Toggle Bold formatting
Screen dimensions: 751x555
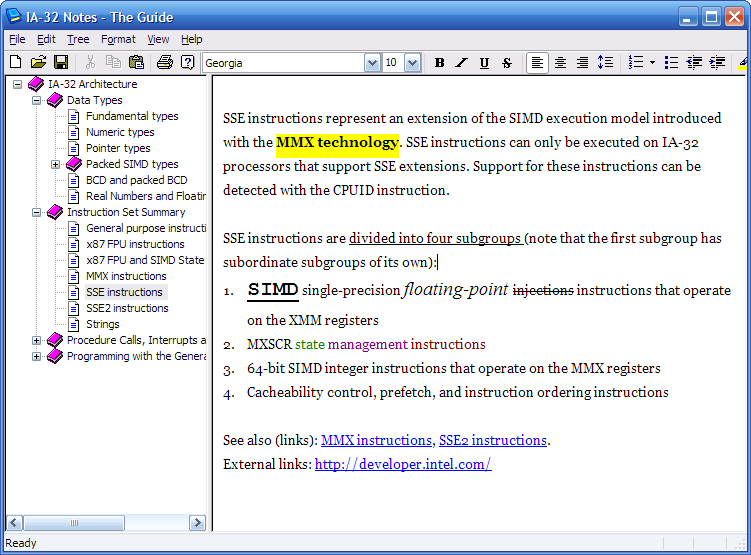[439, 63]
